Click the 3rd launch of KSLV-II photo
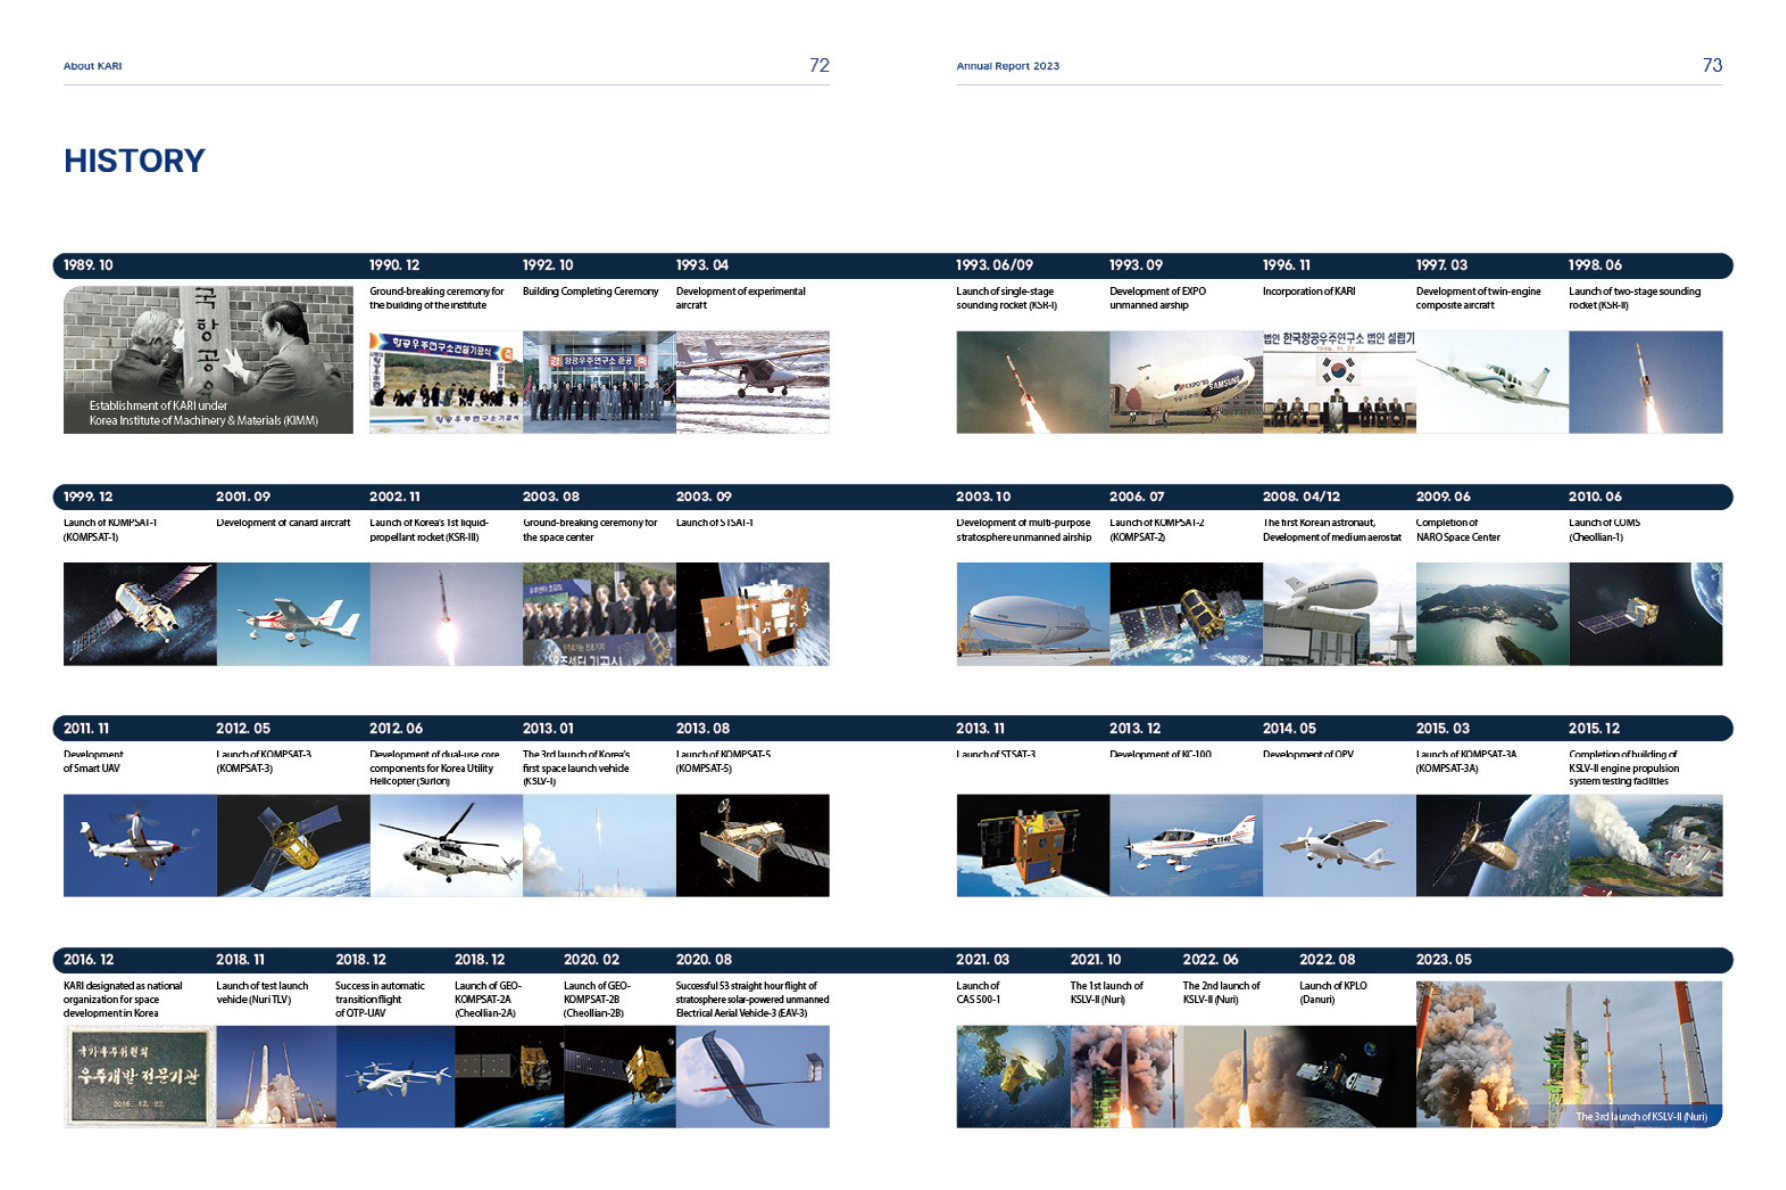The image size is (1786, 1190). pyautogui.click(x=1568, y=1054)
